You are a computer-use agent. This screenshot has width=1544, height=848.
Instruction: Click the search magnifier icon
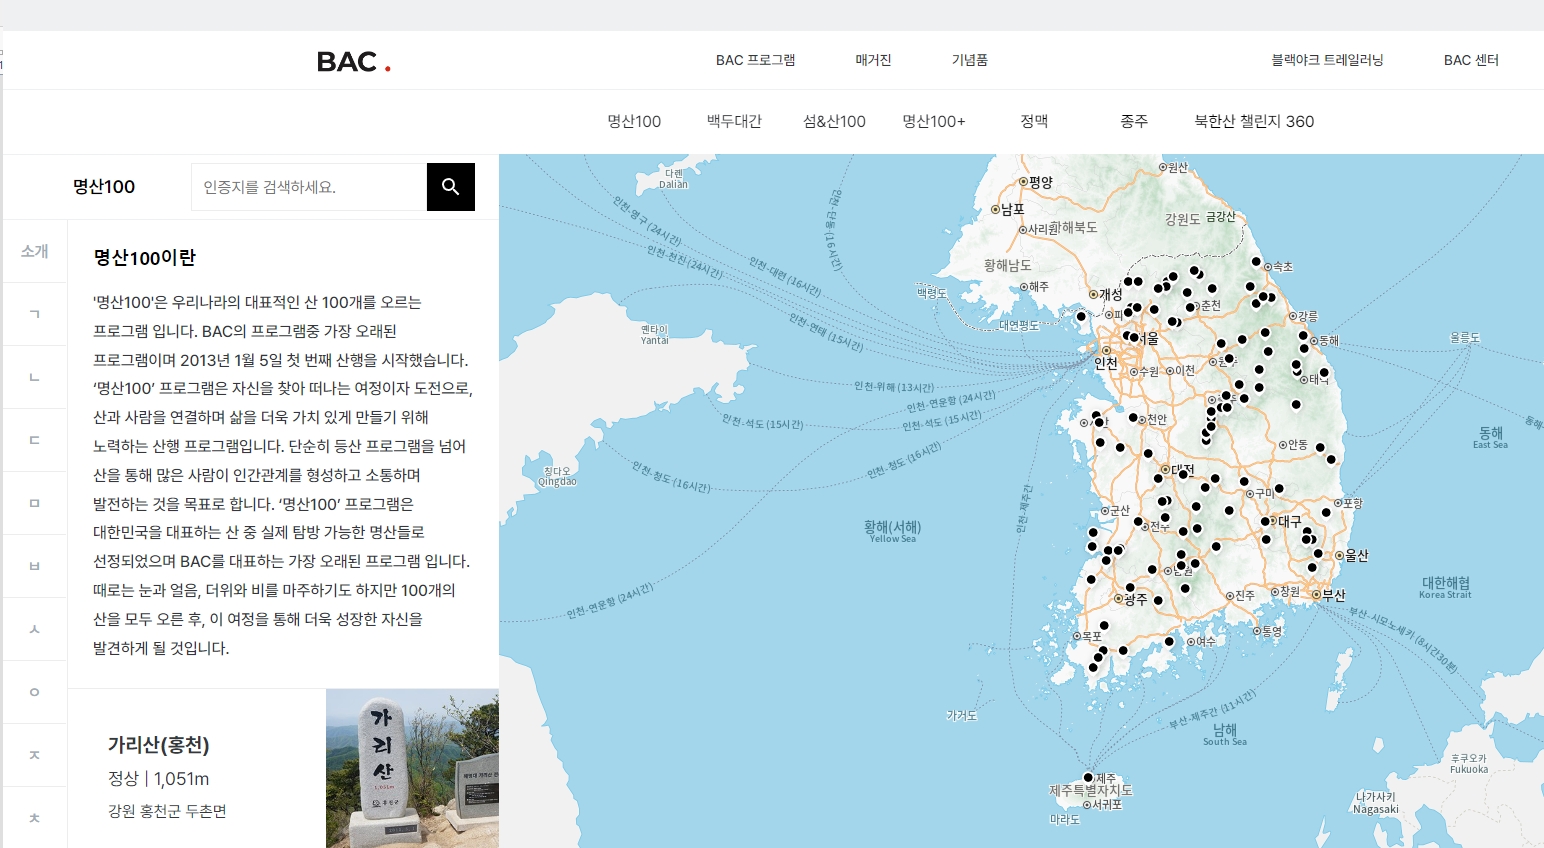[450, 186]
